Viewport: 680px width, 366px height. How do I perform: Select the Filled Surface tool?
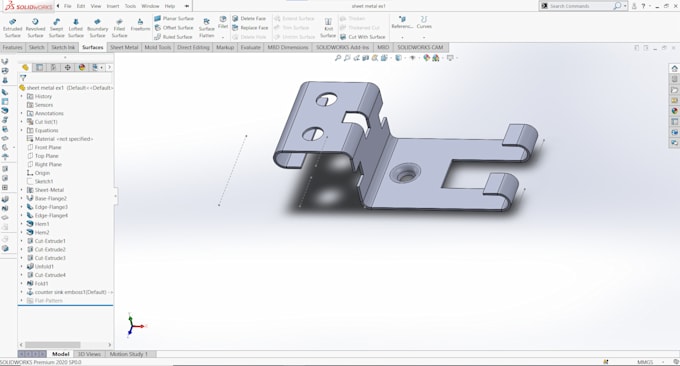pyautogui.click(x=119, y=28)
